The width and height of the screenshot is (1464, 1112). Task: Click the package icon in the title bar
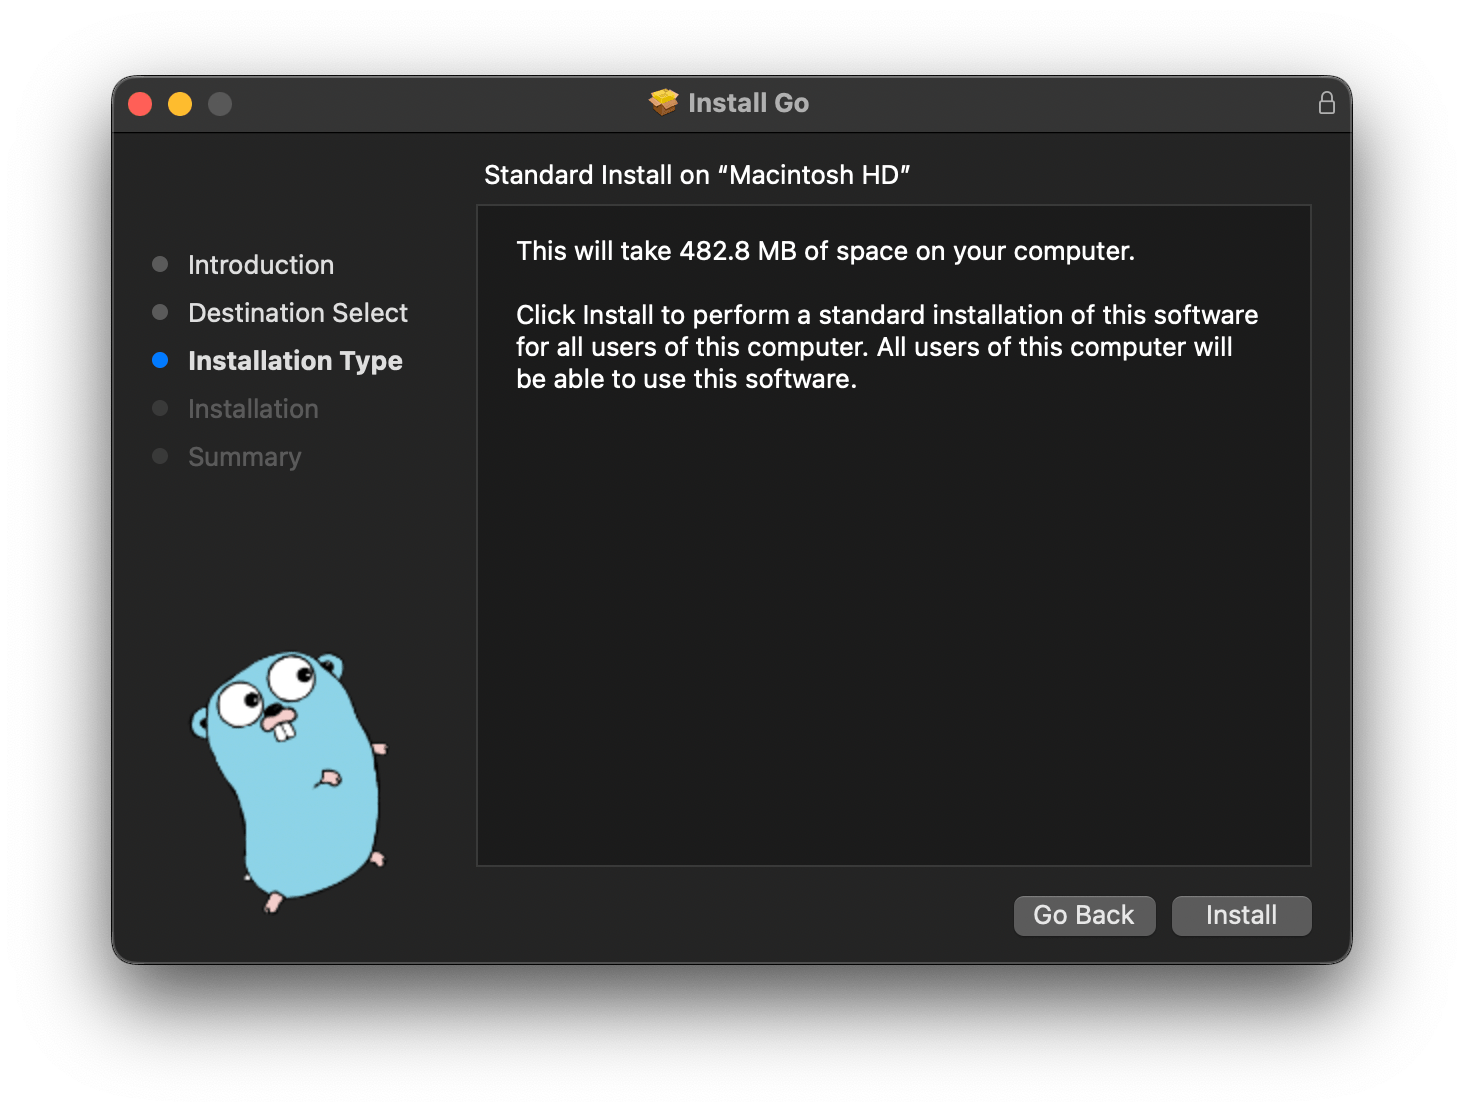coord(662,102)
